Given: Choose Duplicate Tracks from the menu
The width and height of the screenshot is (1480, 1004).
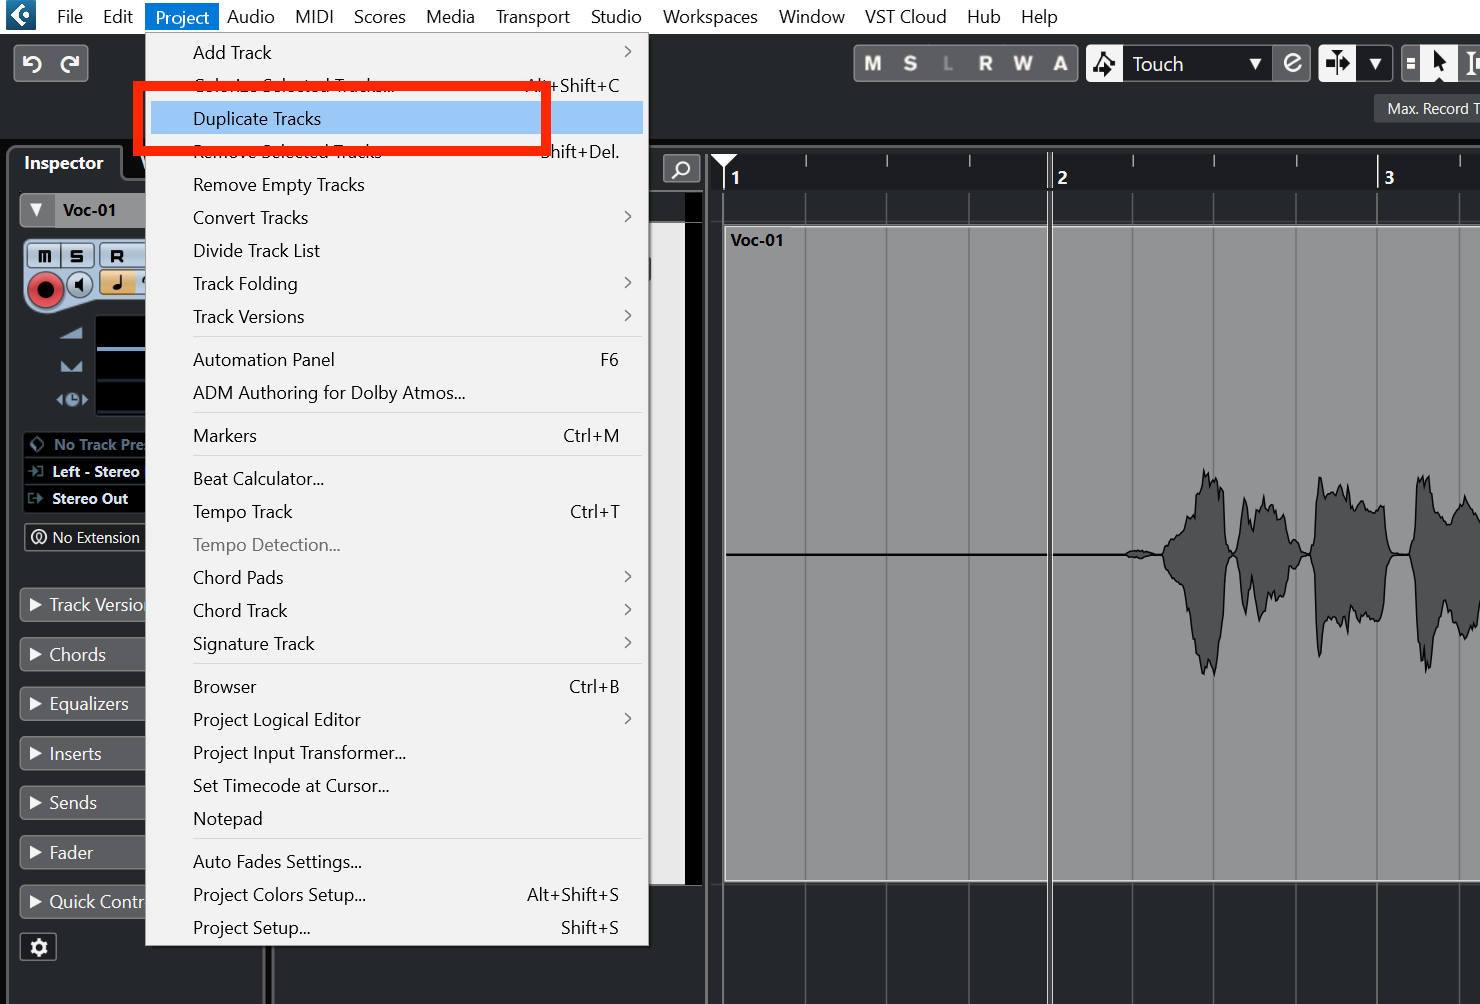Looking at the screenshot, I should click(257, 117).
